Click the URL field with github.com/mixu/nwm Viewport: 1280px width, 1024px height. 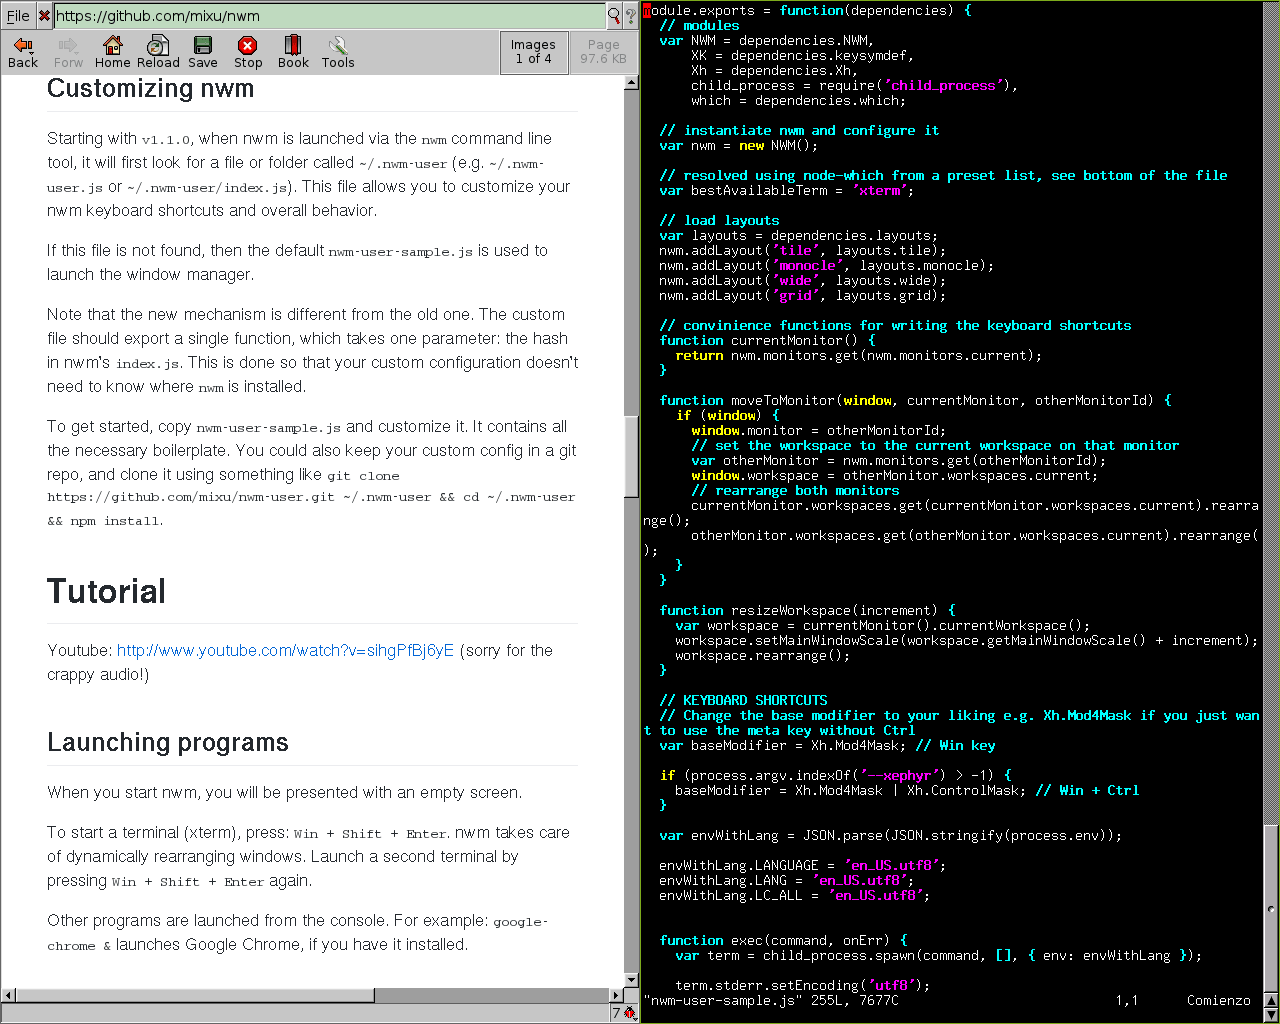pos(330,16)
